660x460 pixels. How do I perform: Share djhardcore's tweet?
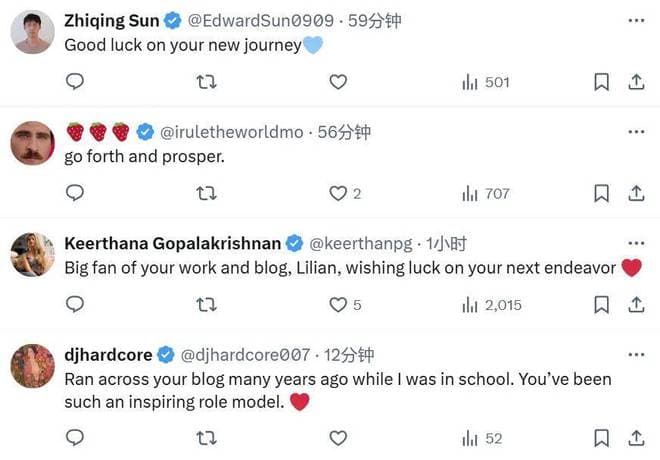tap(636, 437)
